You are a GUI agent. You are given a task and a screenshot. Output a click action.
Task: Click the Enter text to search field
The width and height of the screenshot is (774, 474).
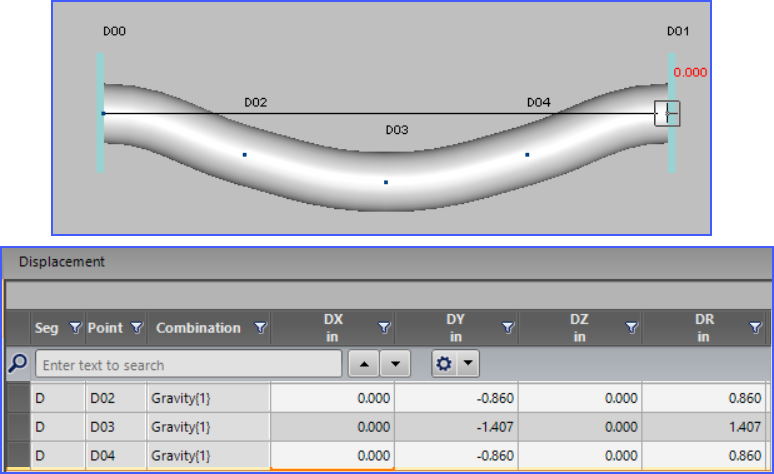coord(189,364)
